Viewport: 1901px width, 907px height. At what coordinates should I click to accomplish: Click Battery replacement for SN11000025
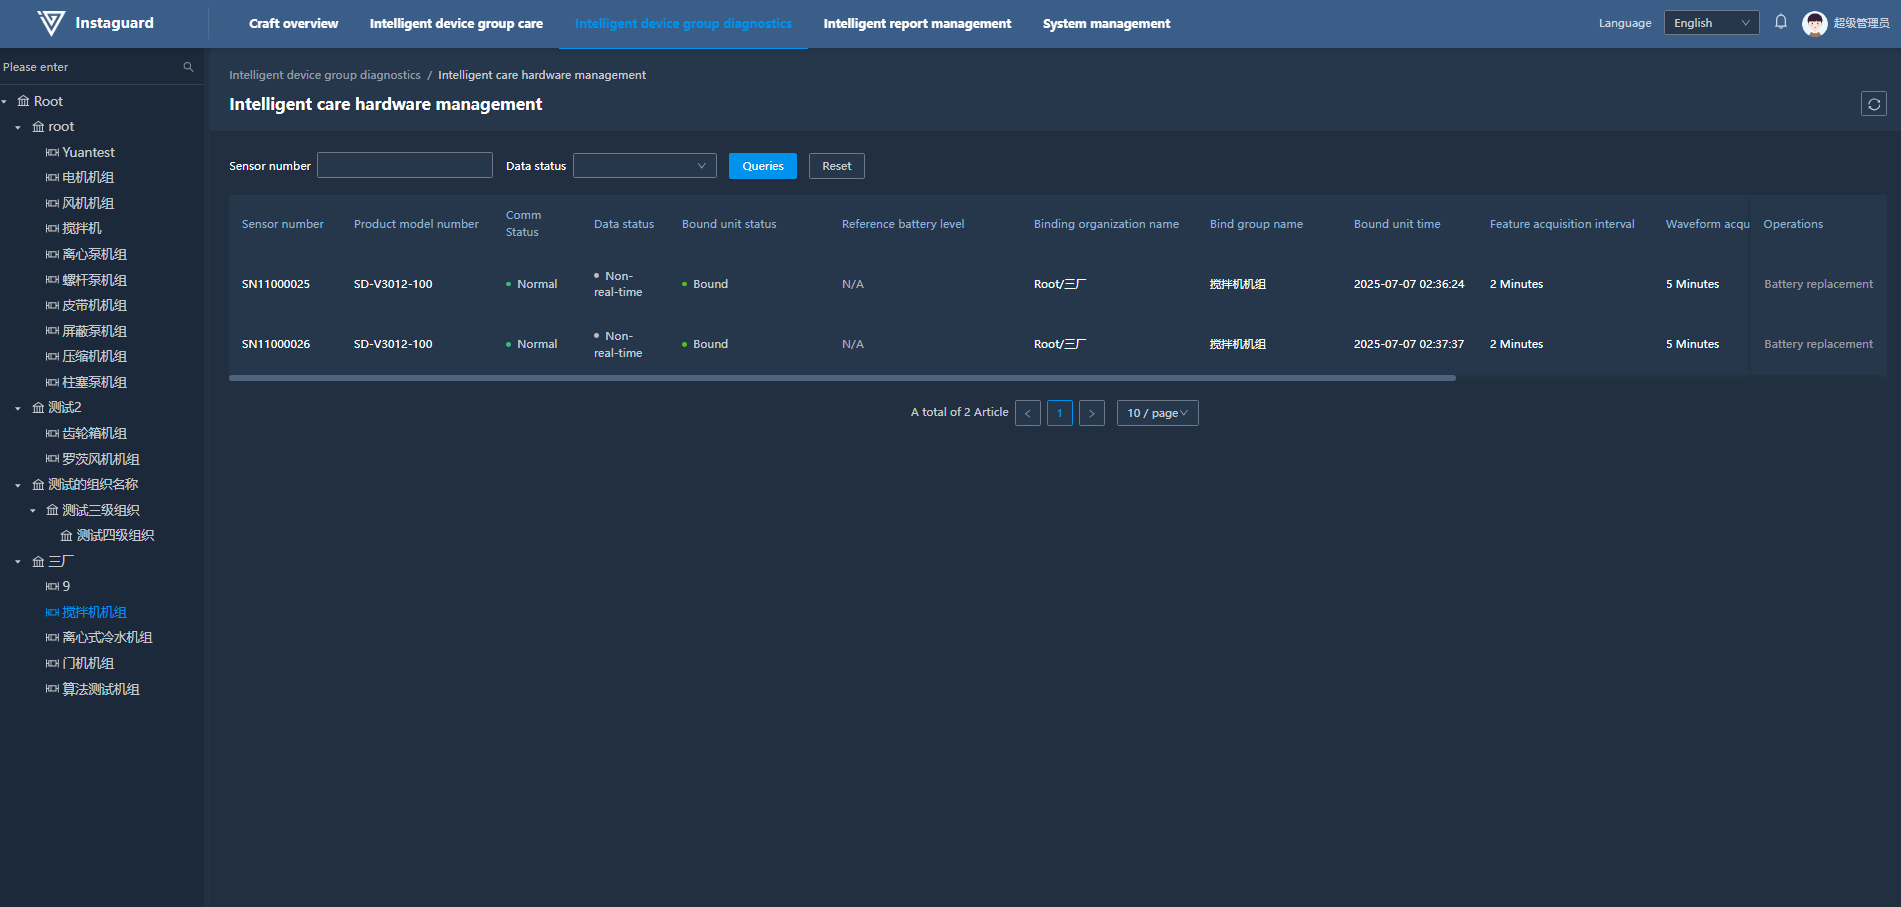(x=1817, y=284)
